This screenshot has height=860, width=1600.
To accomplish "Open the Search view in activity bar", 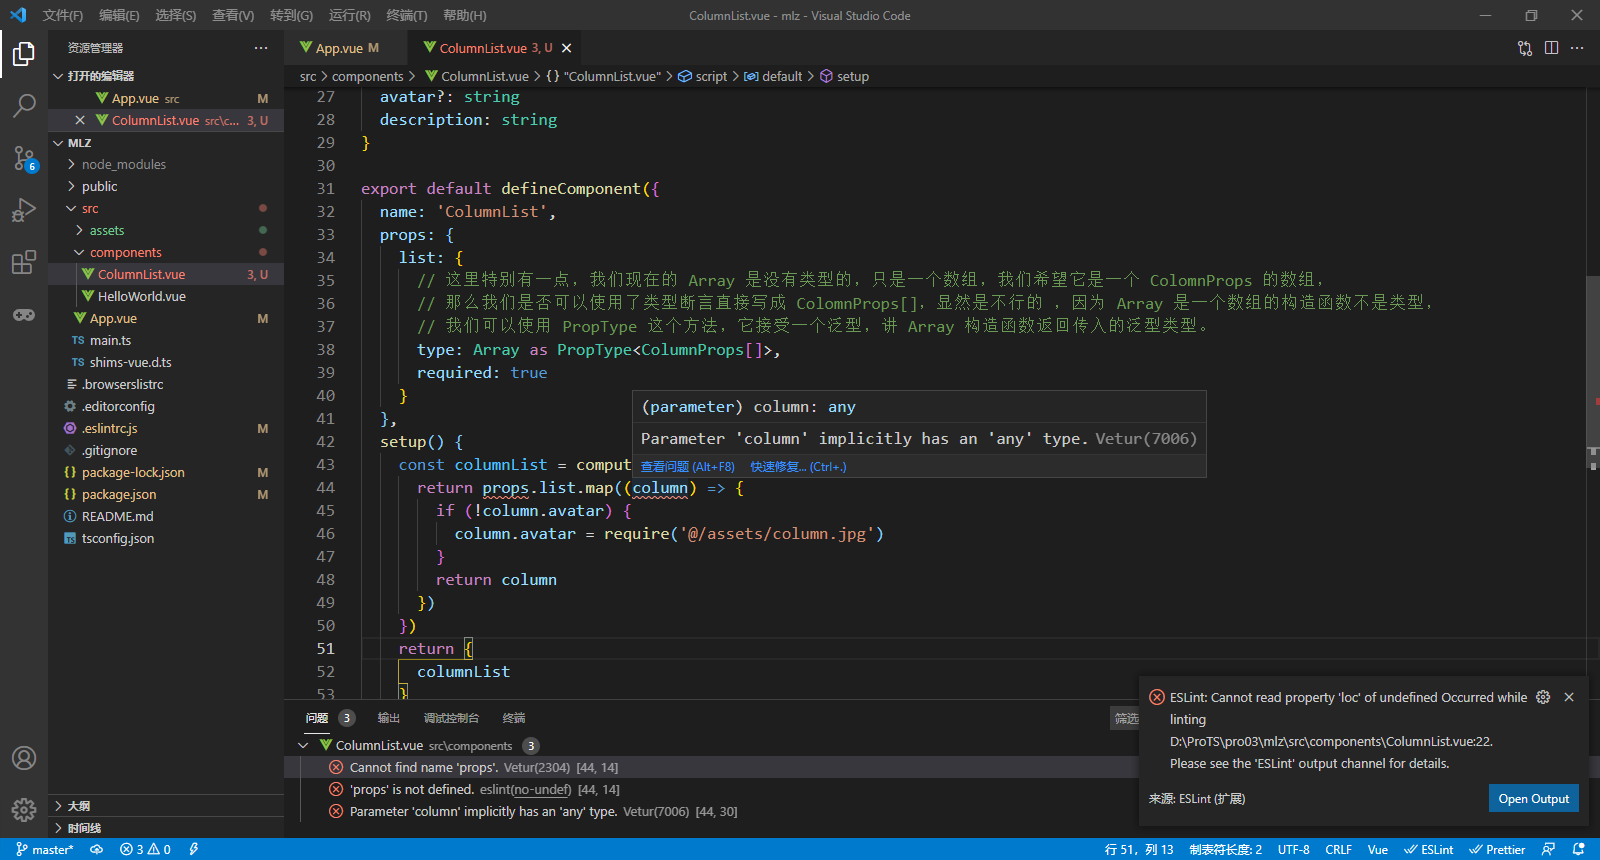I will coord(24,105).
